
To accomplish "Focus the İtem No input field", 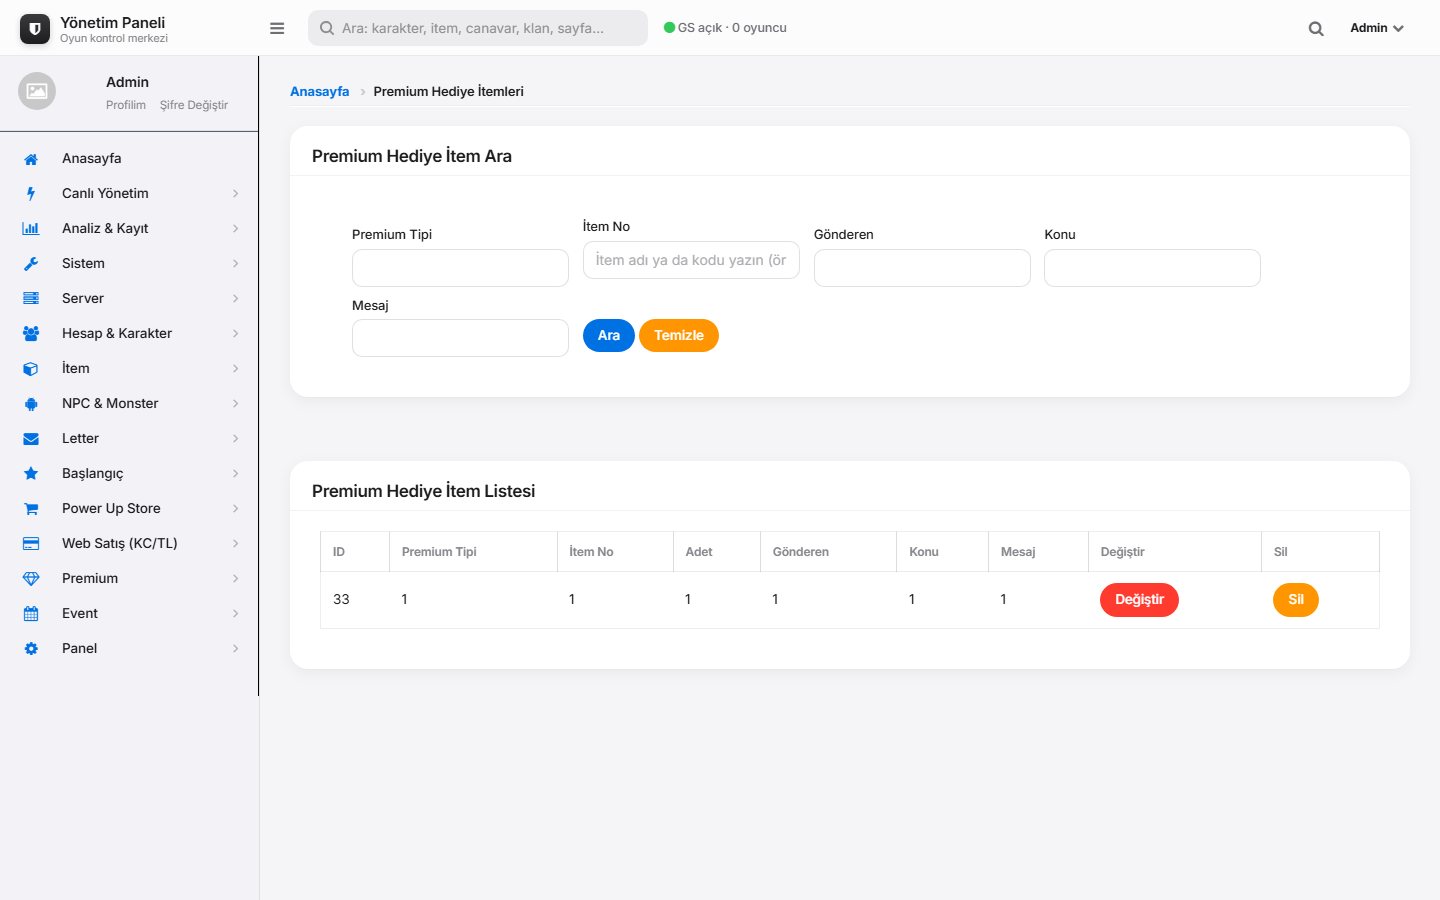I will (691, 260).
